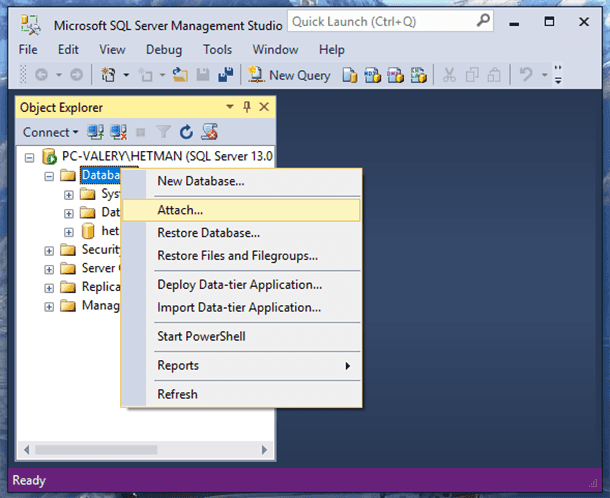Viewport: 610px width, 498px height.
Task: Open the Window menu
Action: click(x=275, y=50)
